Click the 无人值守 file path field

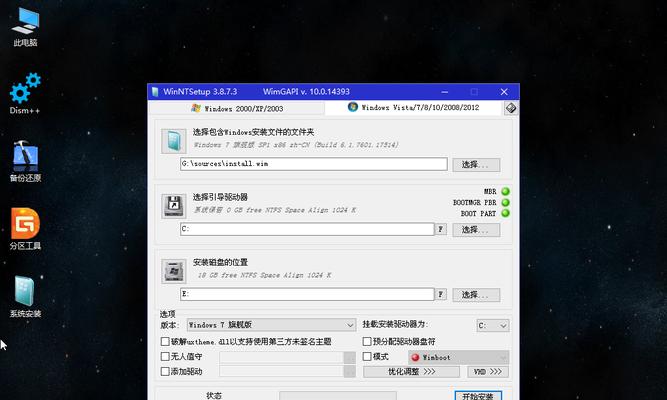(x=281, y=357)
